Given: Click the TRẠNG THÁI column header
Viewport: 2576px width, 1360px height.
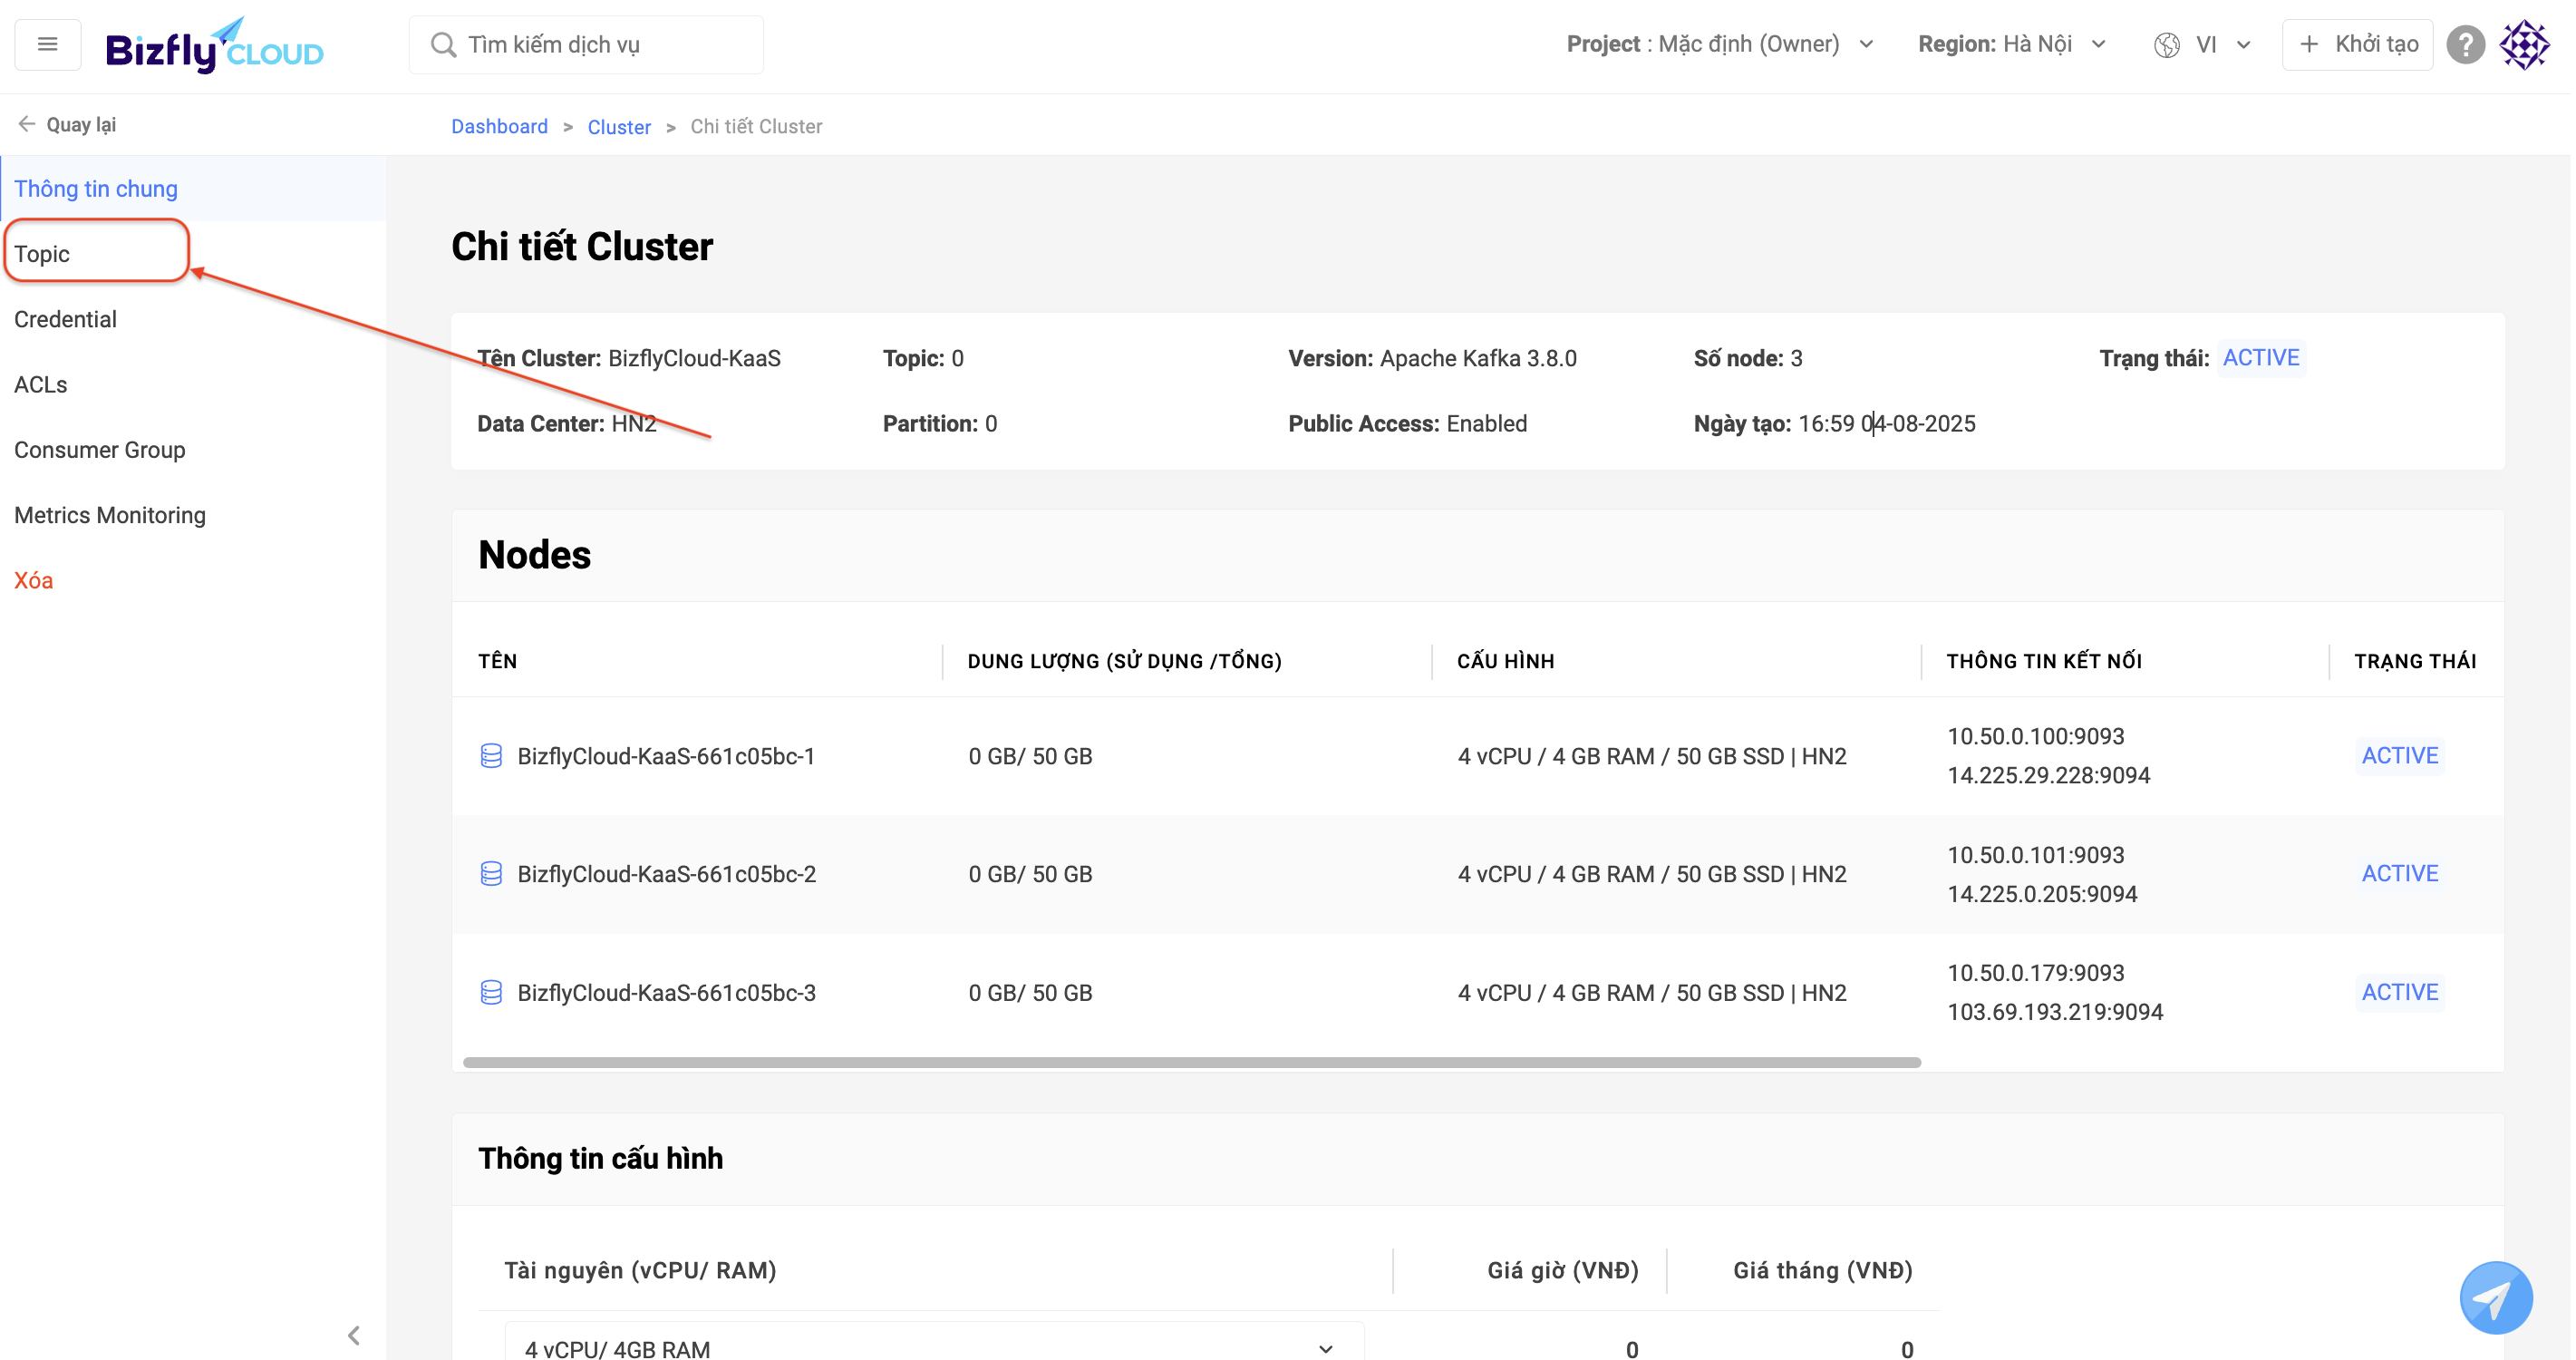Looking at the screenshot, I should (2415, 661).
